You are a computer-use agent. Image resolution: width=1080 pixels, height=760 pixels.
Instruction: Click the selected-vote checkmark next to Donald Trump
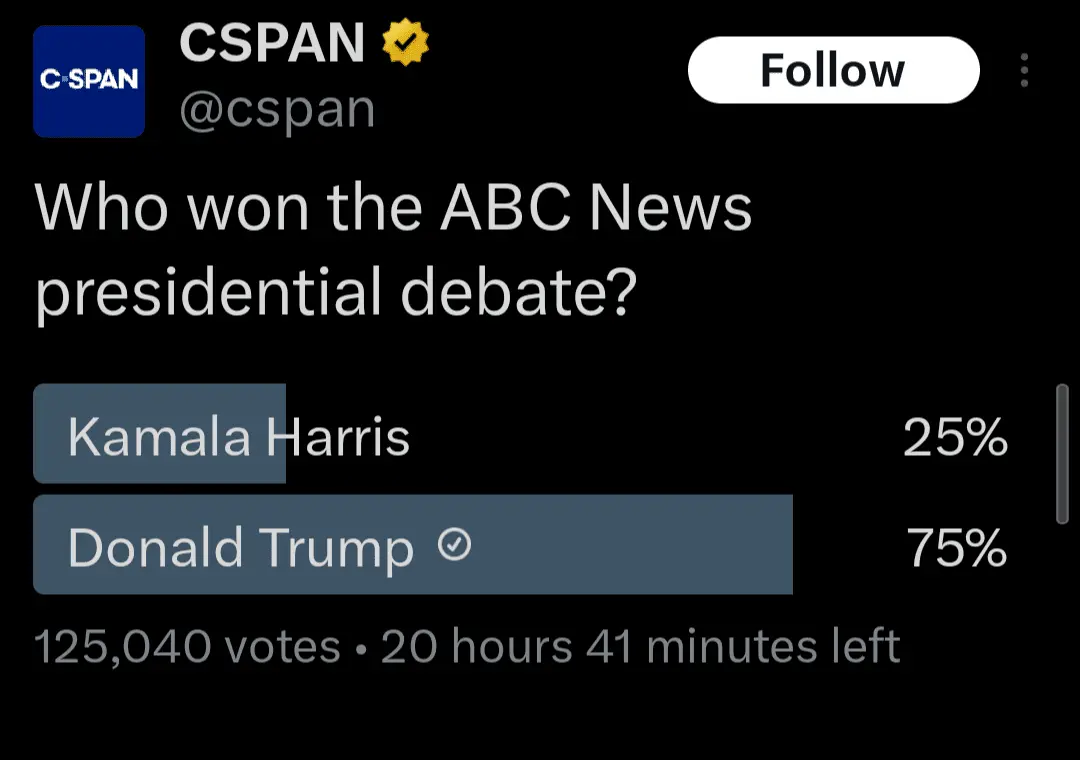click(x=455, y=545)
